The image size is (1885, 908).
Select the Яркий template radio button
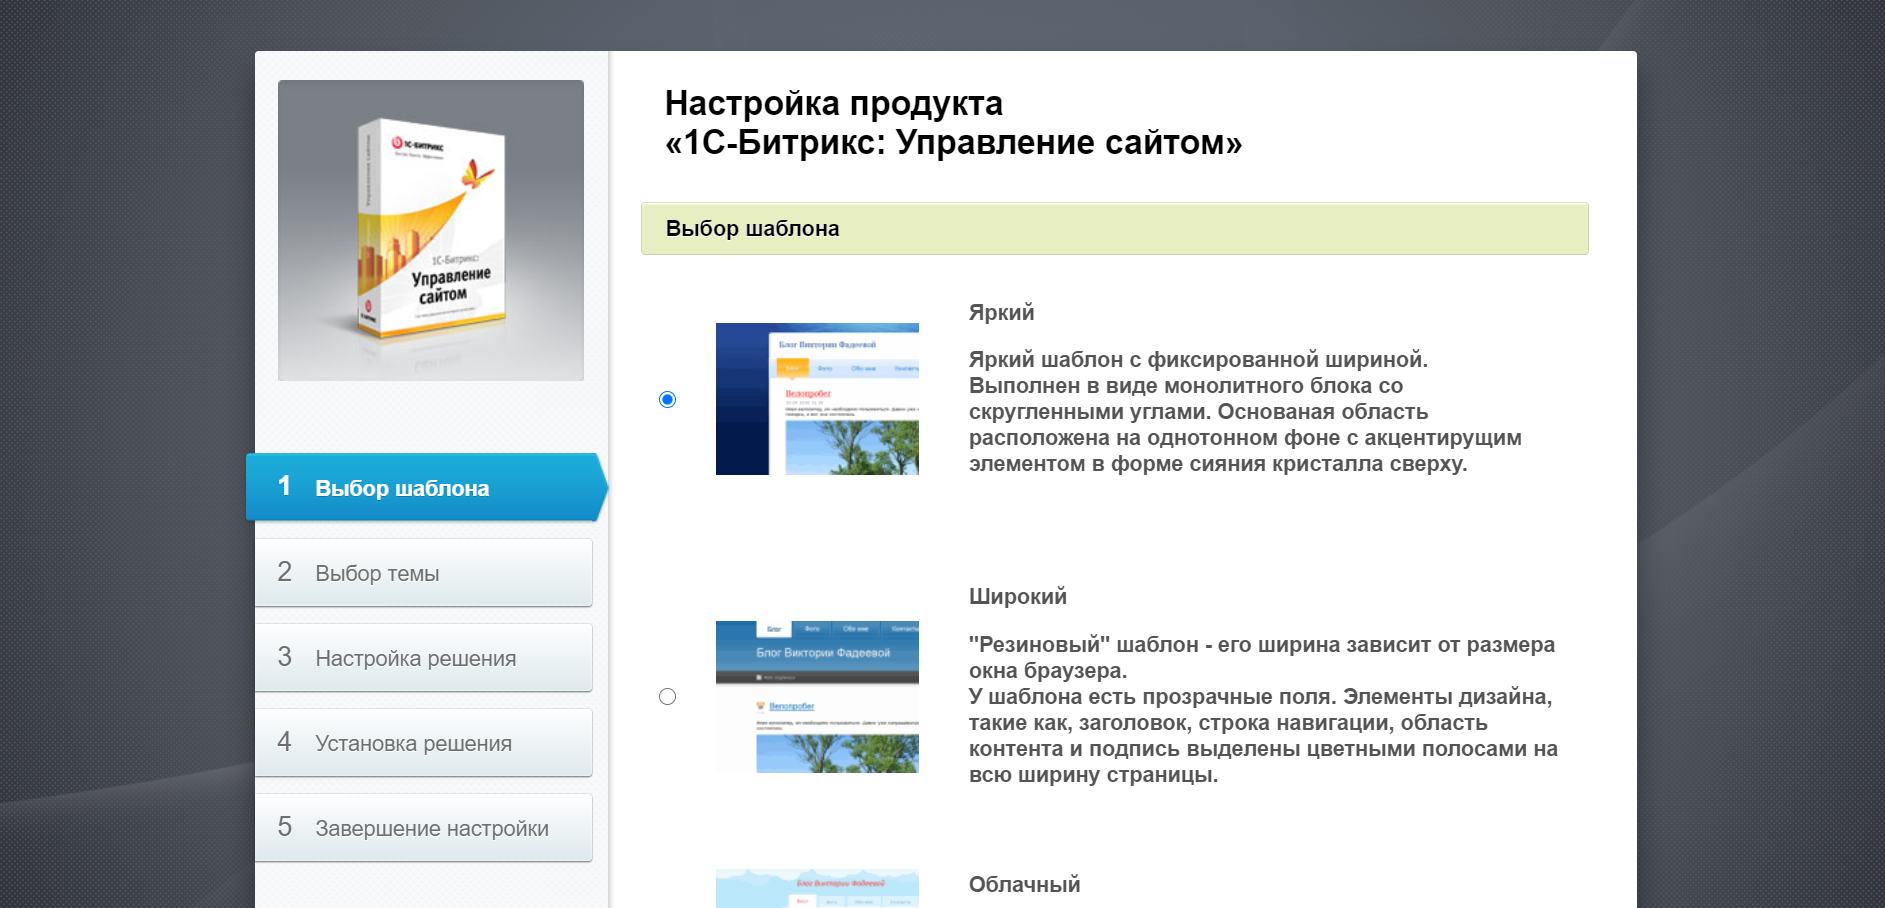pos(668,399)
